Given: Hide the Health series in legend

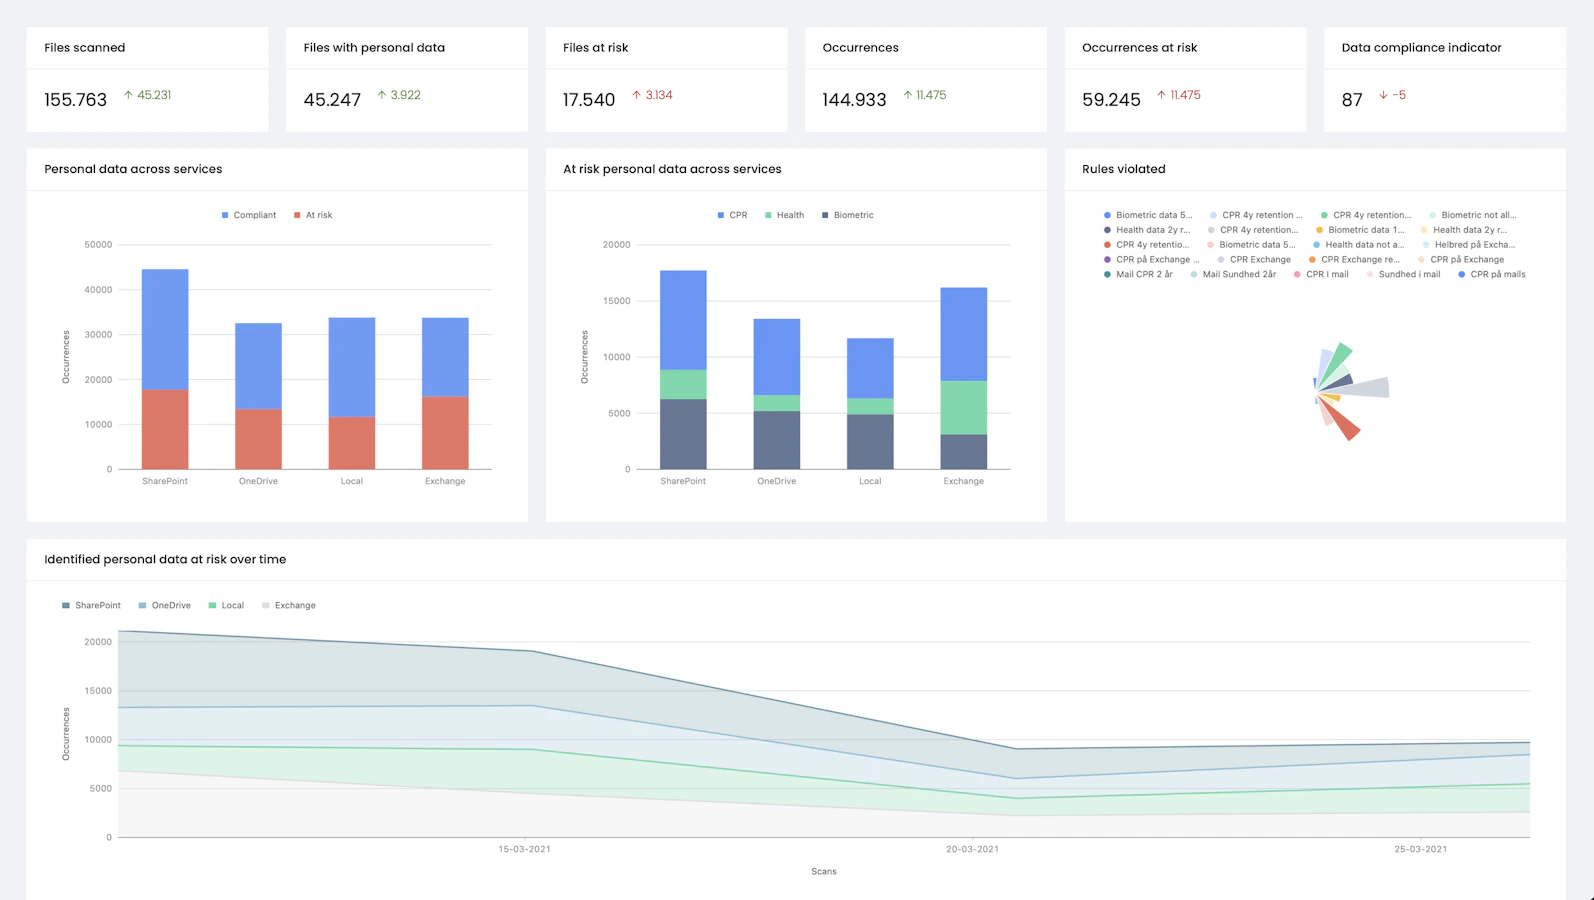Looking at the screenshot, I should [x=784, y=215].
